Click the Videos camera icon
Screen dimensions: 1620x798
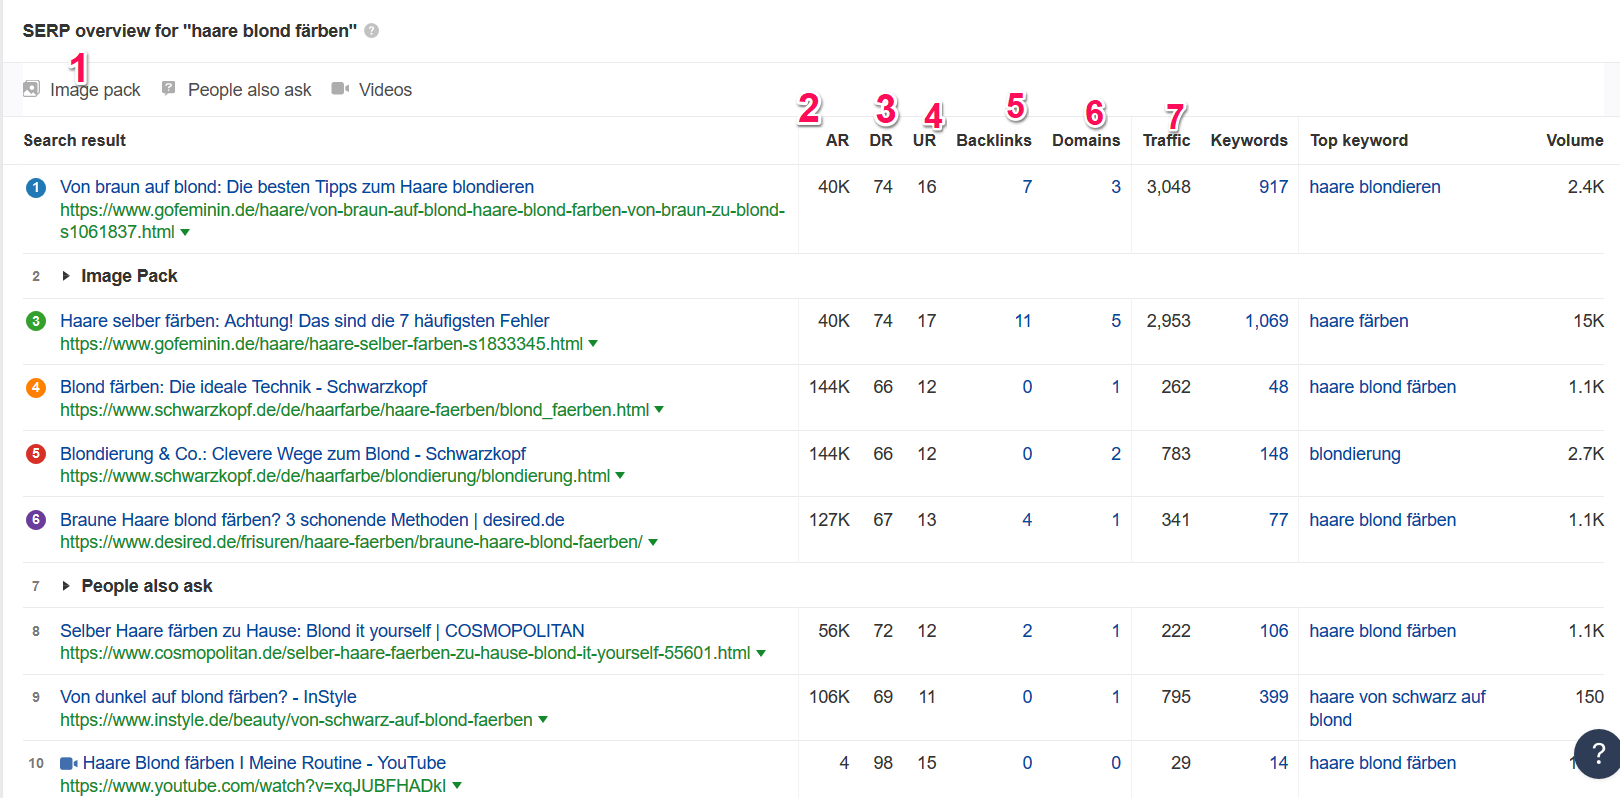[x=340, y=89]
